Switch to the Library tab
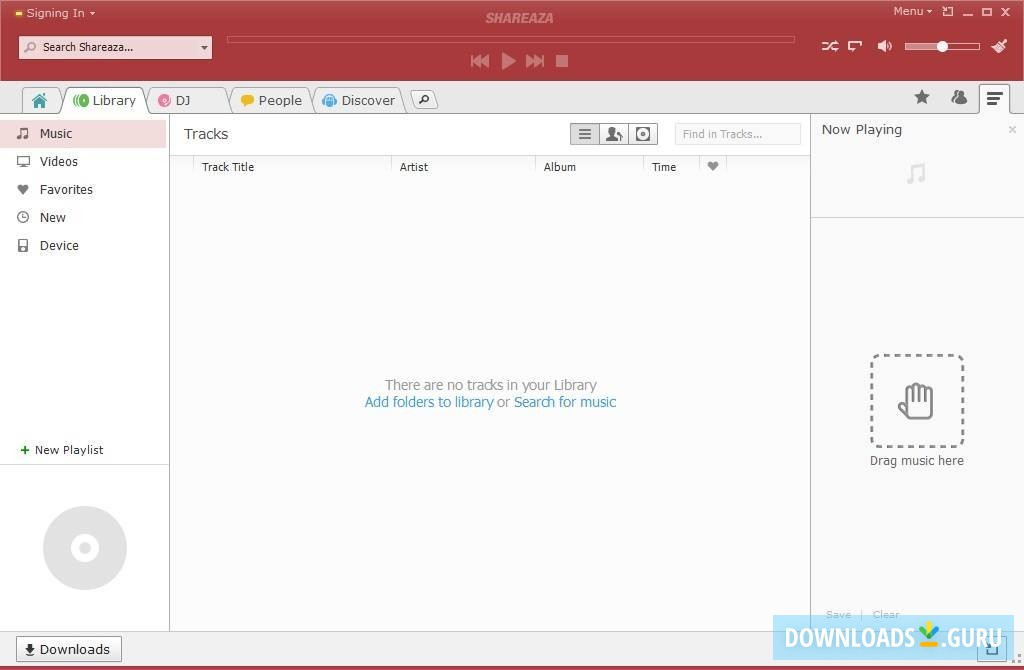This screenshot has height=670, width=1024. coord(105,101)
